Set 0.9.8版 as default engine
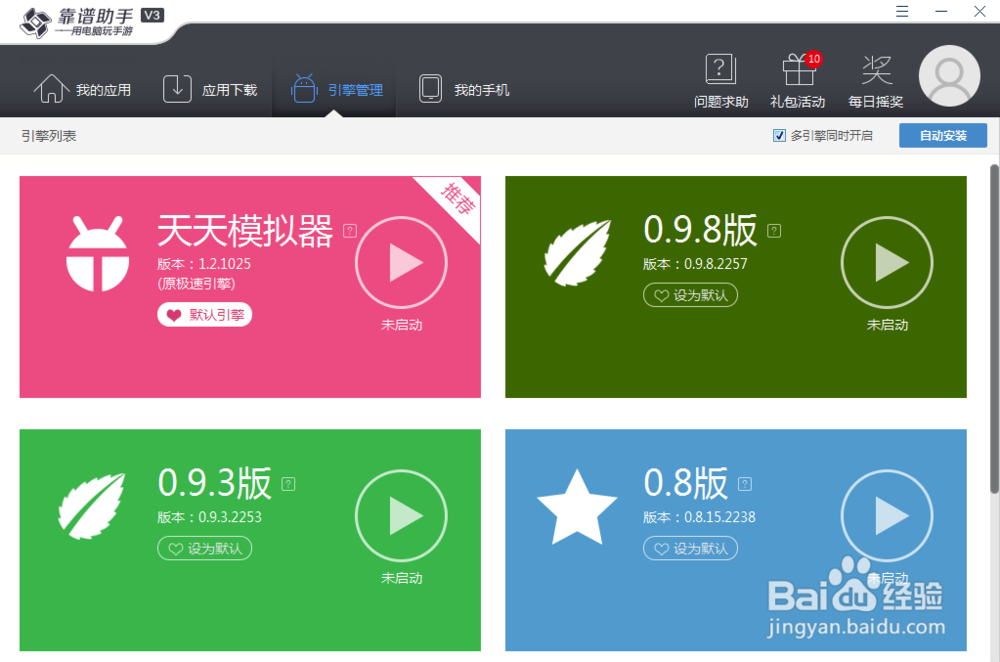The width and height of the screenshot is (1000, 662). click(x=691, y=295)
